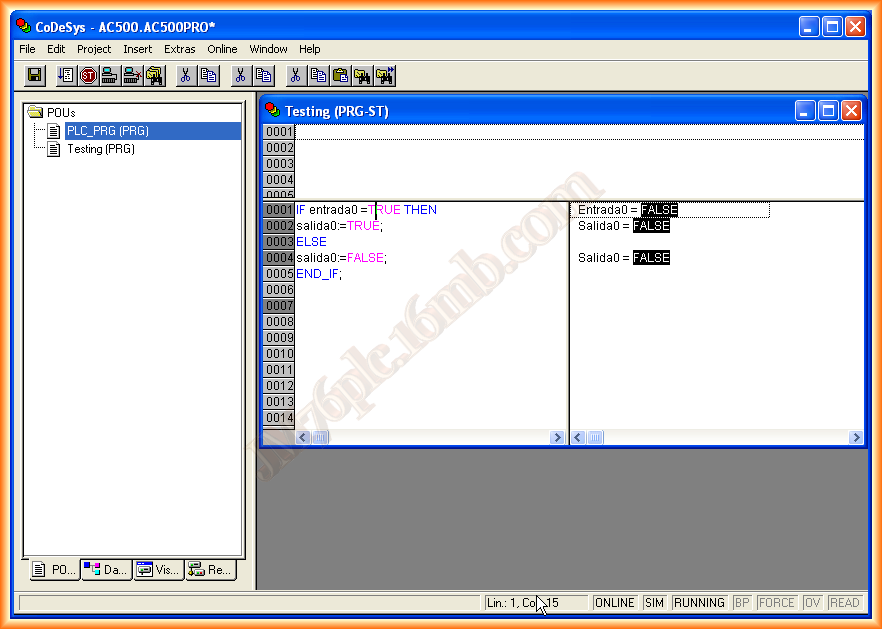Click the Entrada0 FALSE monitored value
The image size is (882, 629).
click(659, 210)
